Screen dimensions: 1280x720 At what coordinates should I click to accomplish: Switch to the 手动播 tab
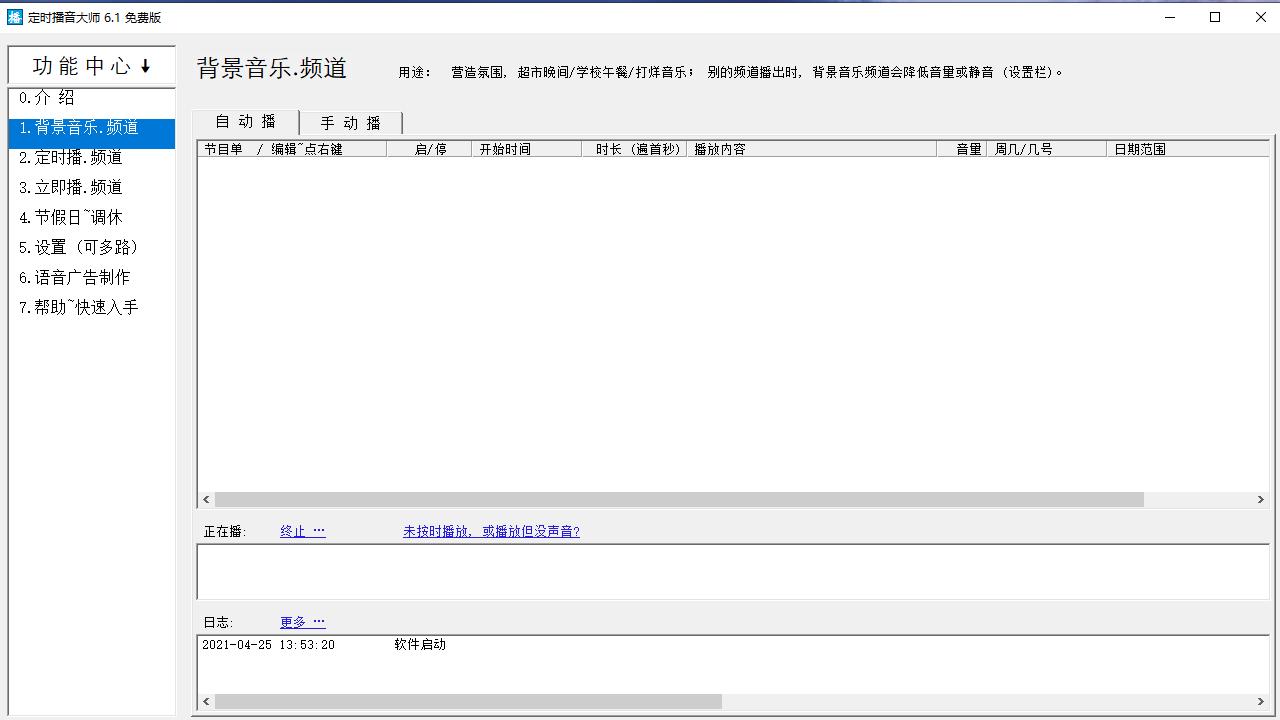coord(350,122)
